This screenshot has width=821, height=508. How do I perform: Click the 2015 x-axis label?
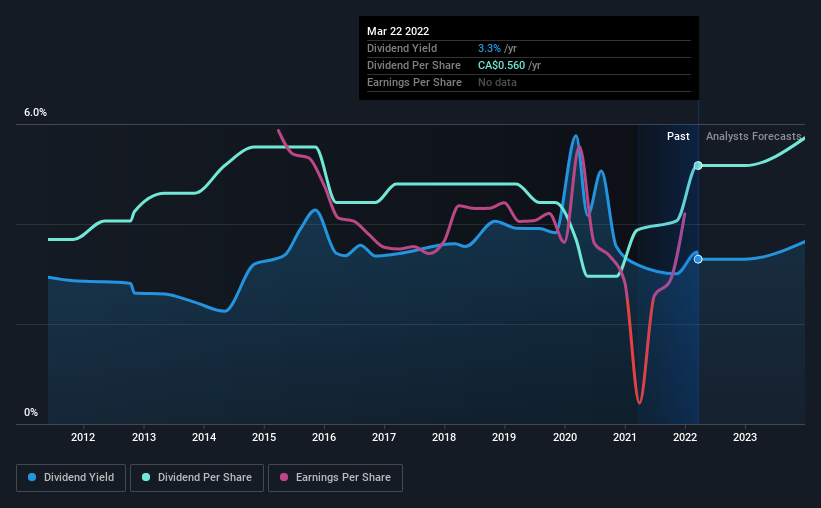pos(264,437)
